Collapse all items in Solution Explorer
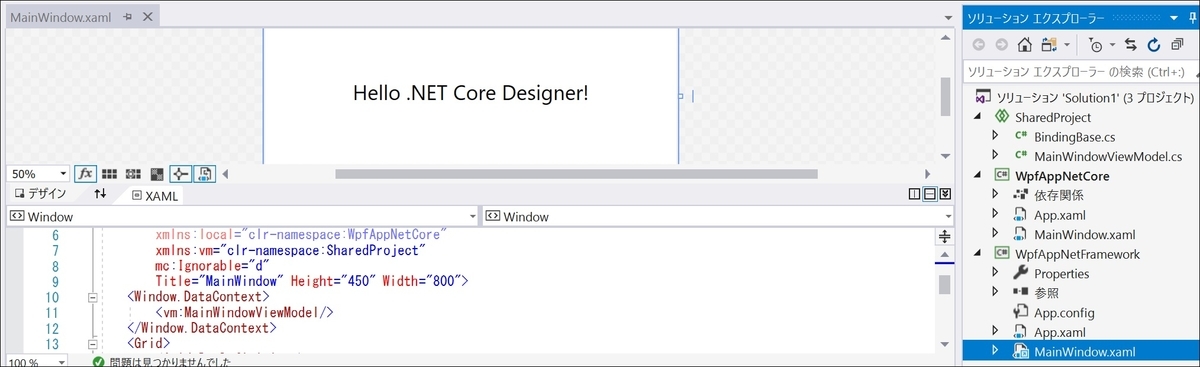Screen dimensions: 1200x367 pos(1177,44)
